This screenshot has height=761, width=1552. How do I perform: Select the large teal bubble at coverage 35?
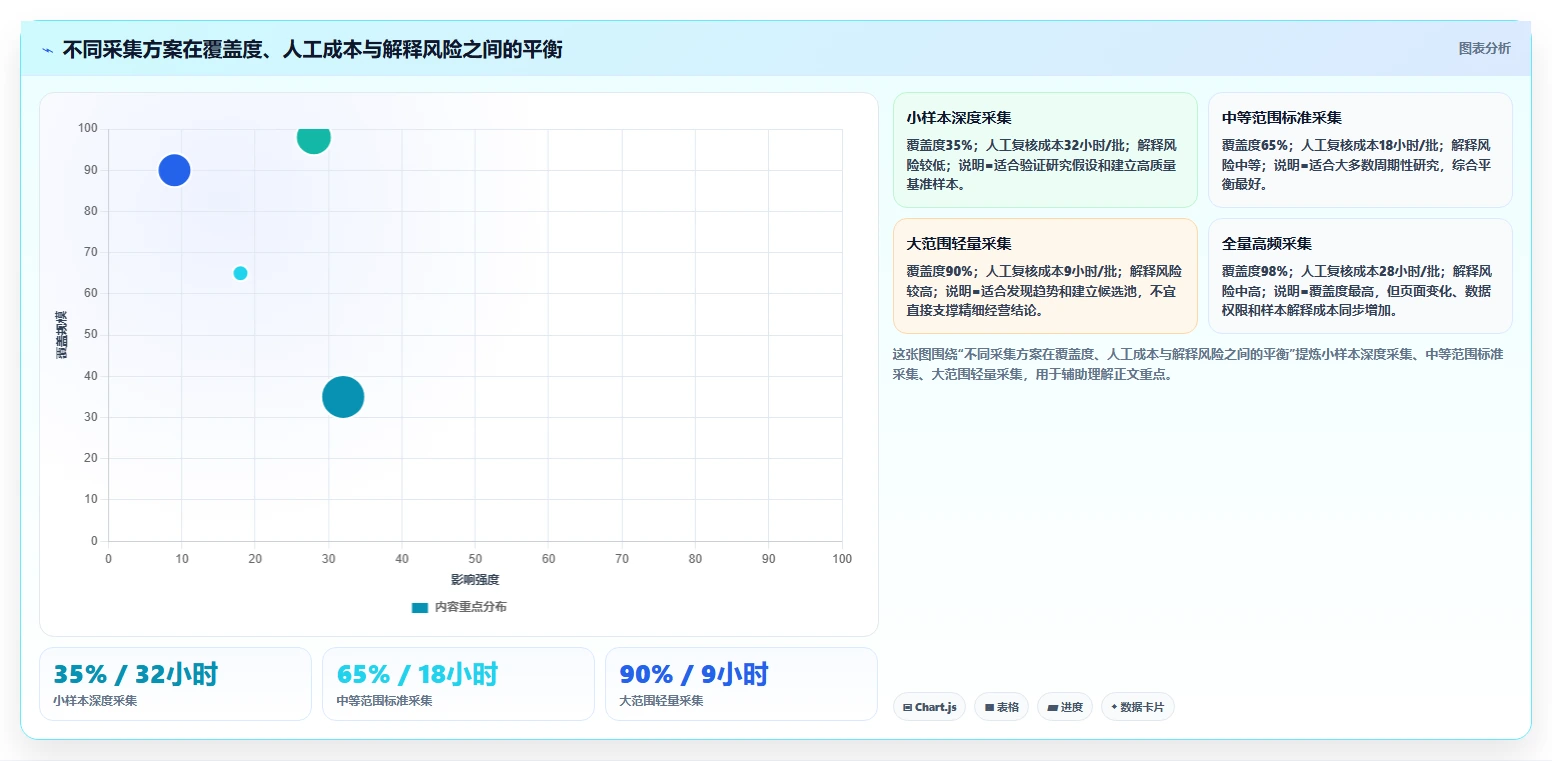(x=343, y=397)
